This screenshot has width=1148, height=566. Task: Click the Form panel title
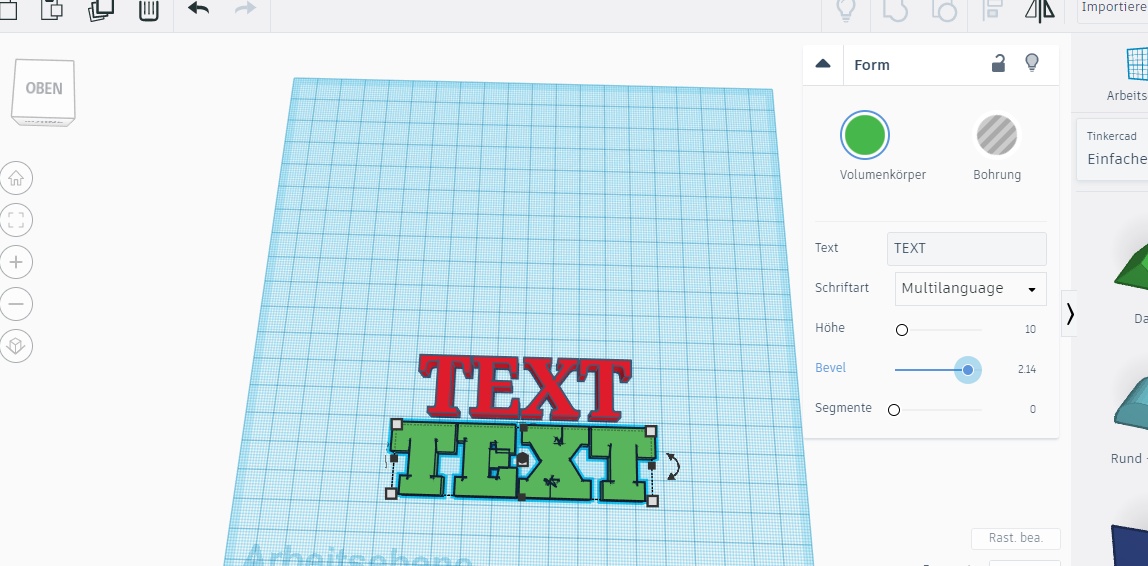coord(872,65)
